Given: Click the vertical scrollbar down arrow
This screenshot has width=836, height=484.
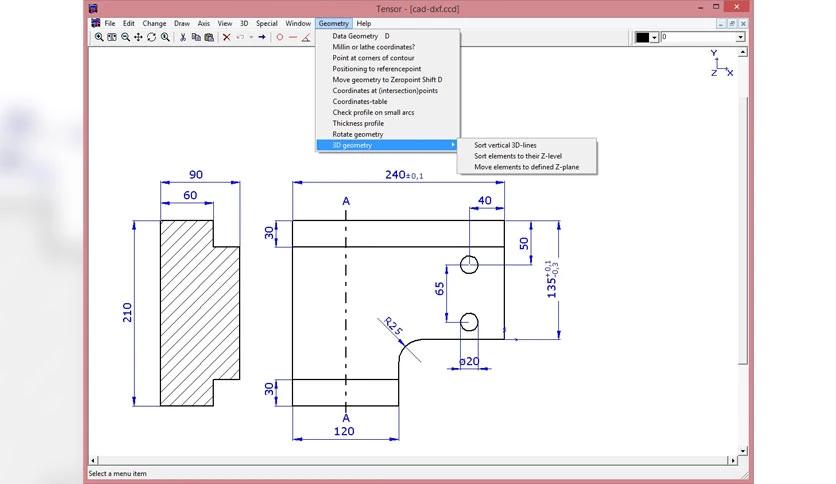Looking at the screenshot, I should [x=743, y=451].
